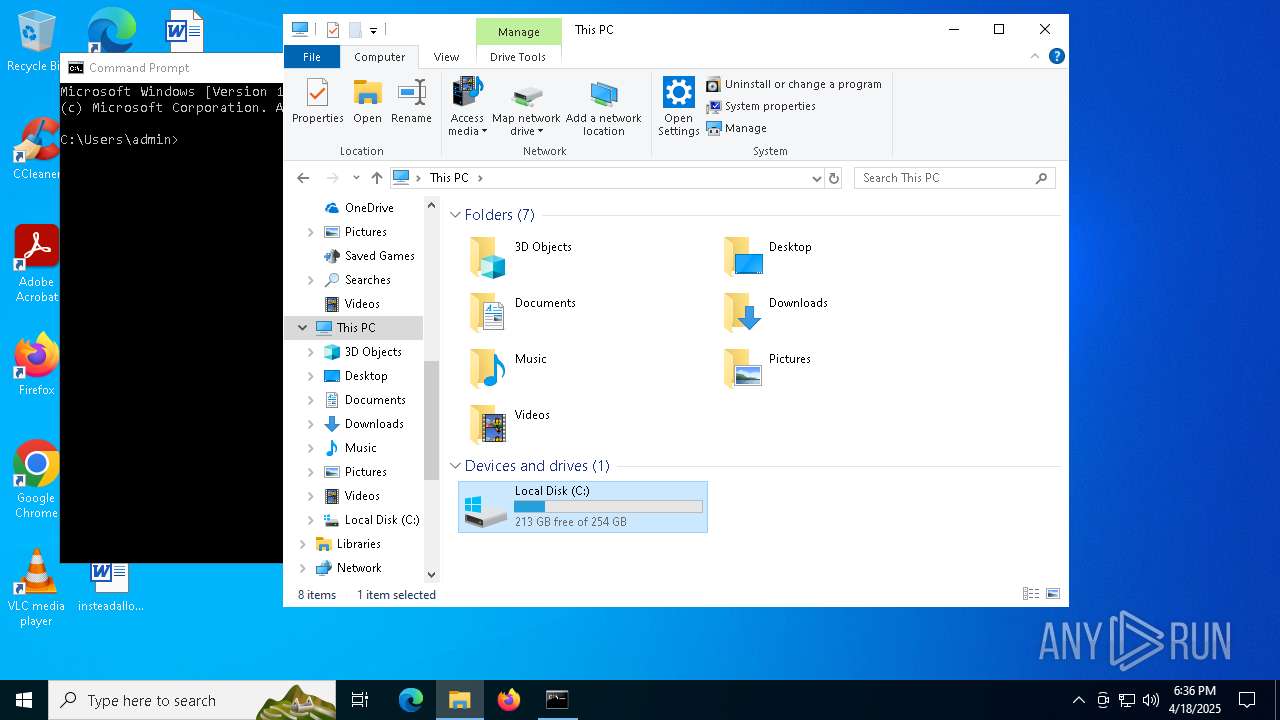Expand the Searches tree node
The image size is (1280, 720).
311,280
